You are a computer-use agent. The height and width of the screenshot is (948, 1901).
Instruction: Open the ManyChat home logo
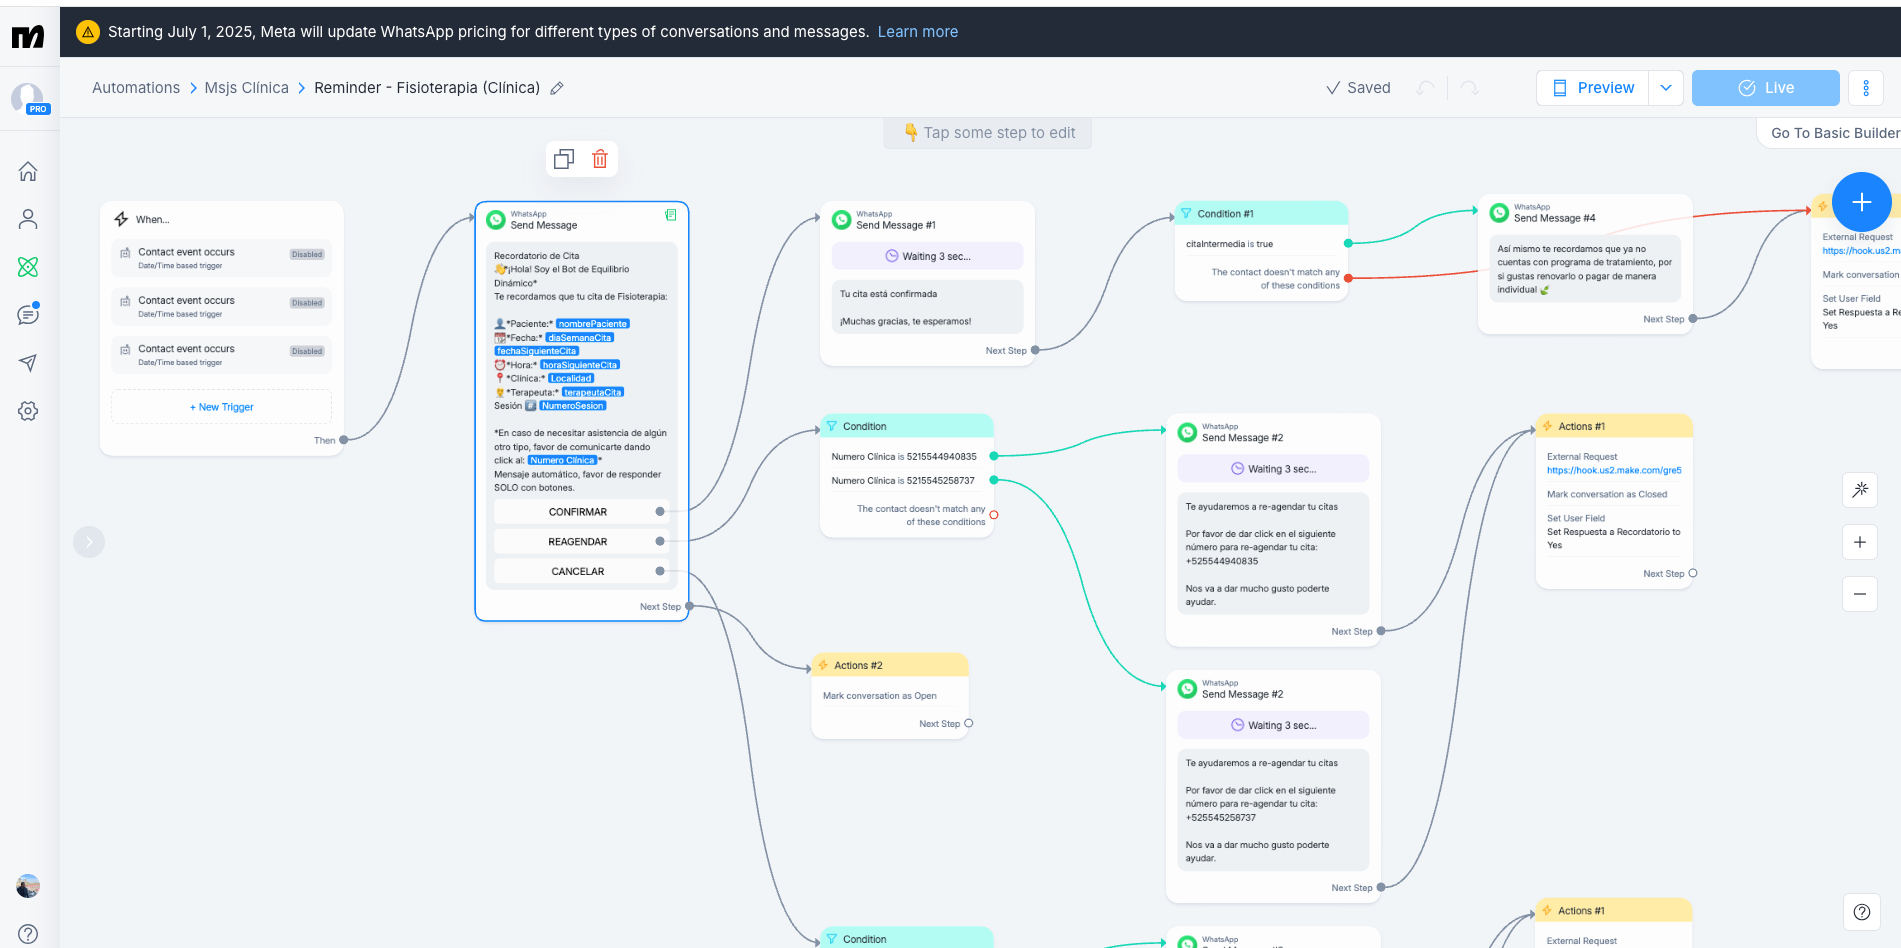click(28, 37)
